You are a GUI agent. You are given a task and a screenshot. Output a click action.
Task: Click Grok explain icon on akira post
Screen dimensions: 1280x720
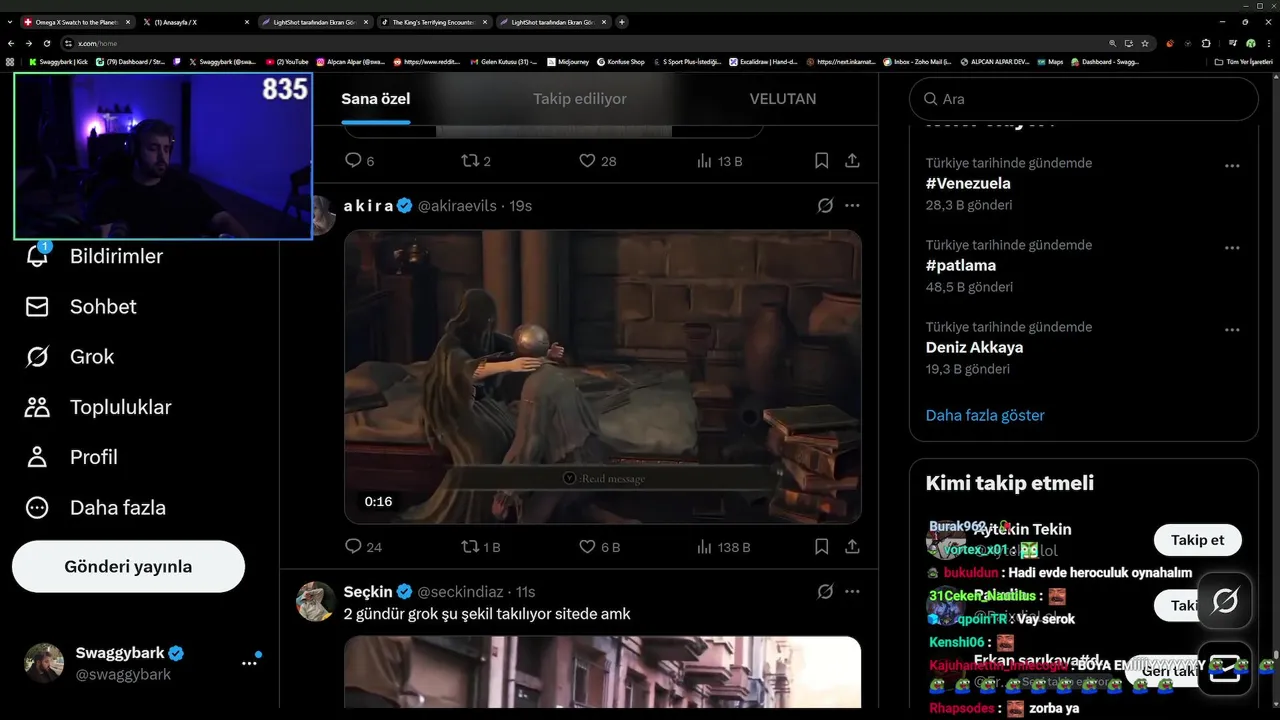coord(825,205)
